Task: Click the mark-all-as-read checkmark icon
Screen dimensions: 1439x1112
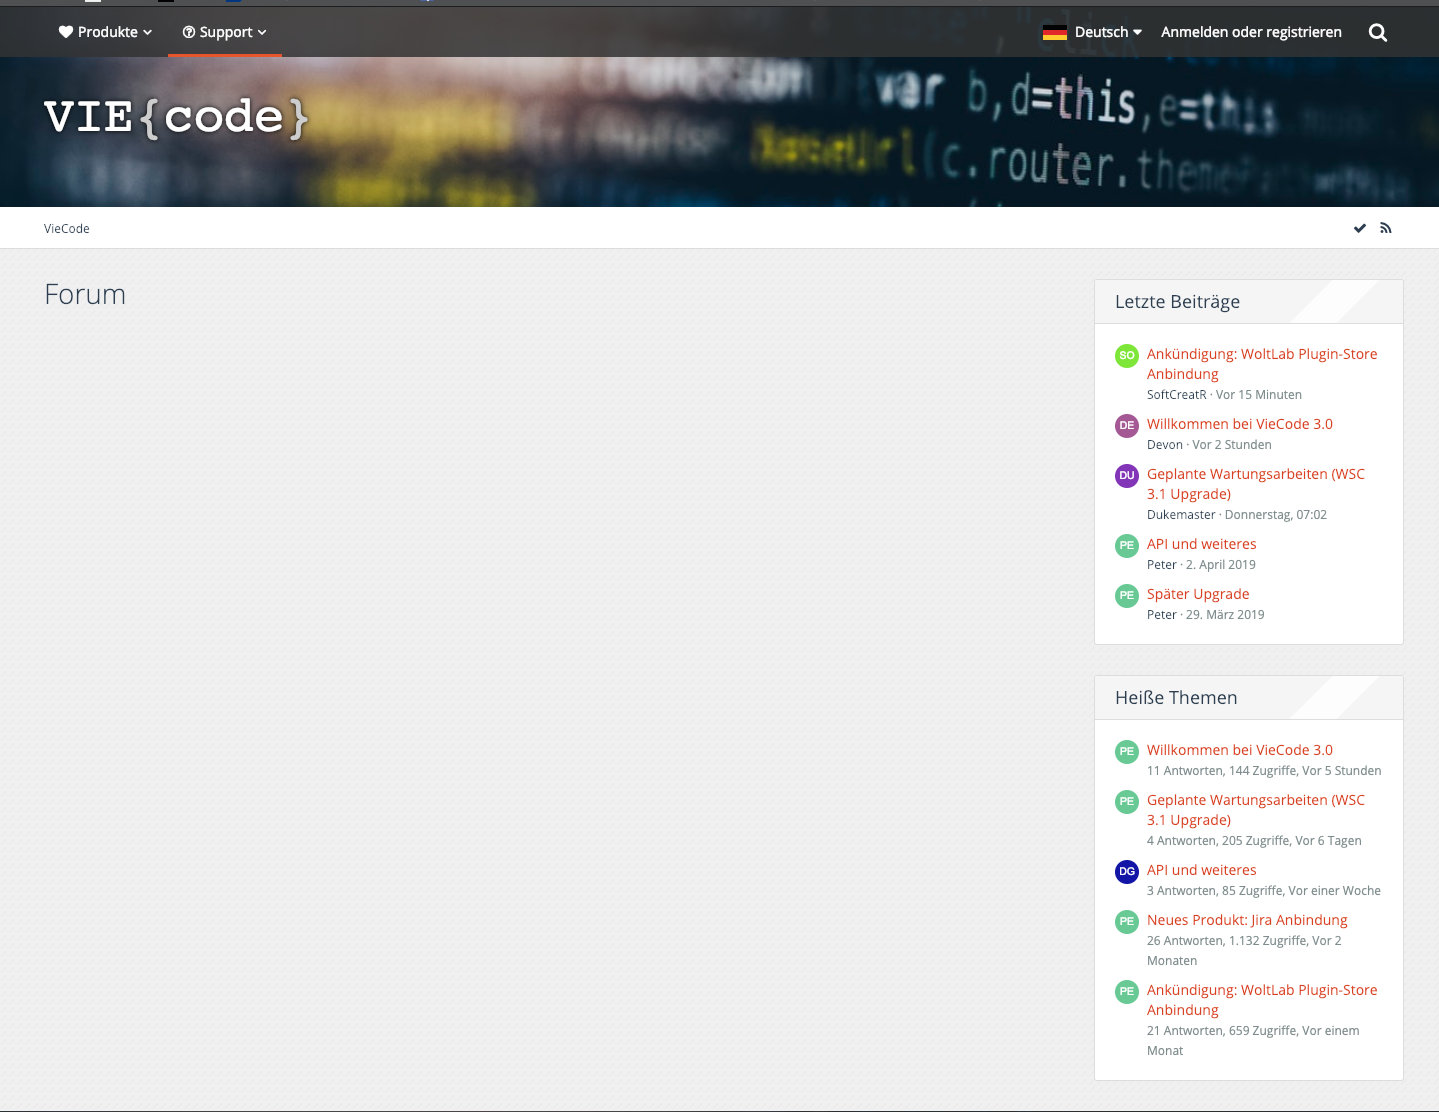Action: (x=1359, y=228)
